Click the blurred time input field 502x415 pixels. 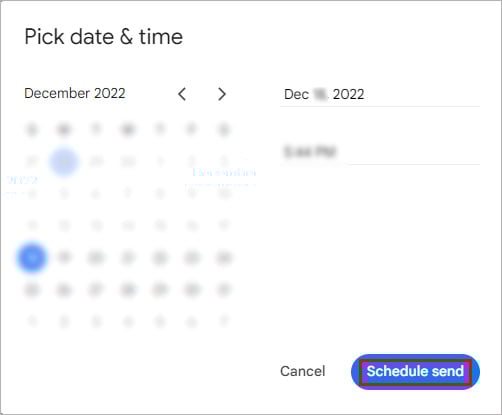tap(380, 152)
